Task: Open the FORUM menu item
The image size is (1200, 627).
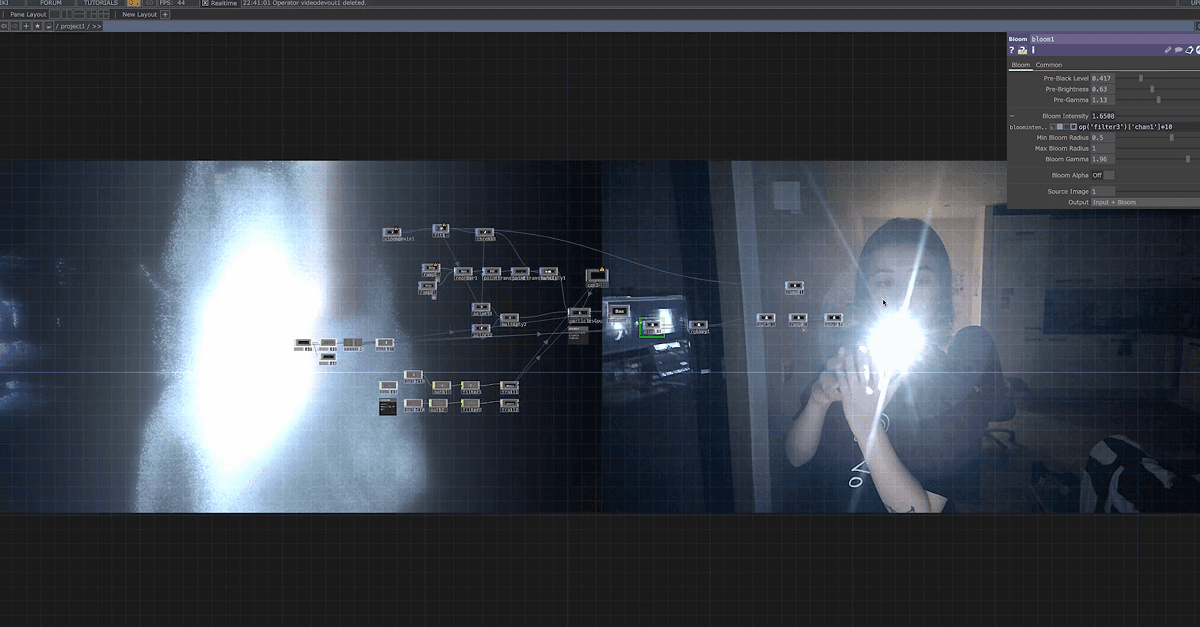Action: pos(51,3)
